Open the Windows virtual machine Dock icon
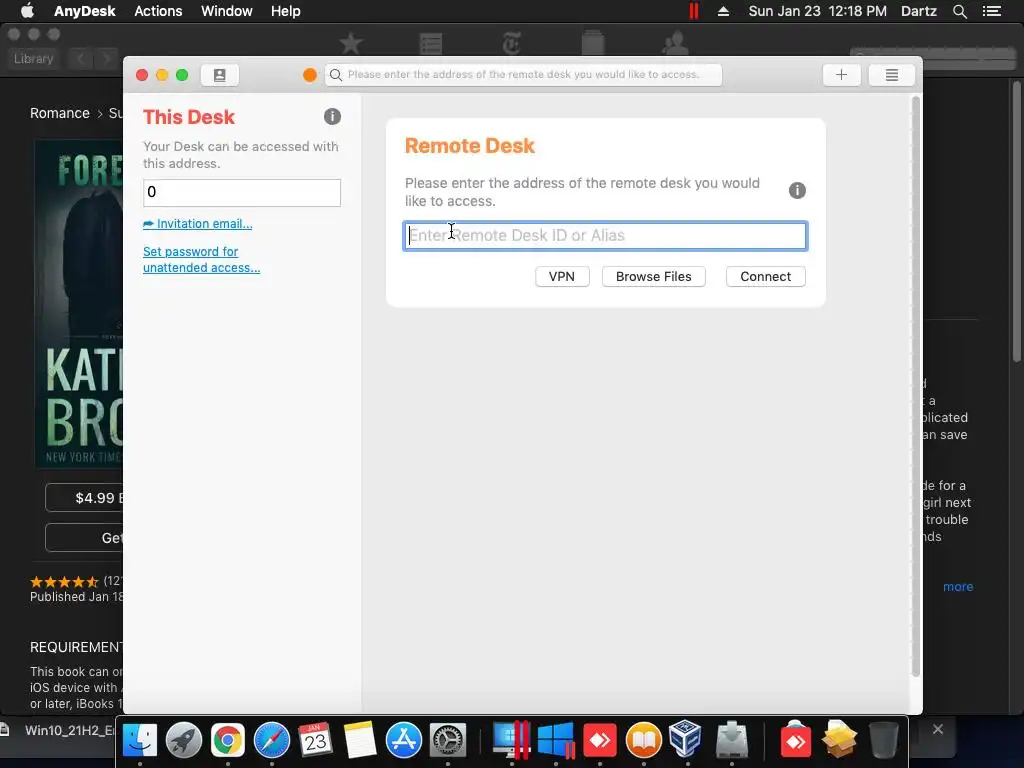The image size is (1024, 768). [556, 740]
